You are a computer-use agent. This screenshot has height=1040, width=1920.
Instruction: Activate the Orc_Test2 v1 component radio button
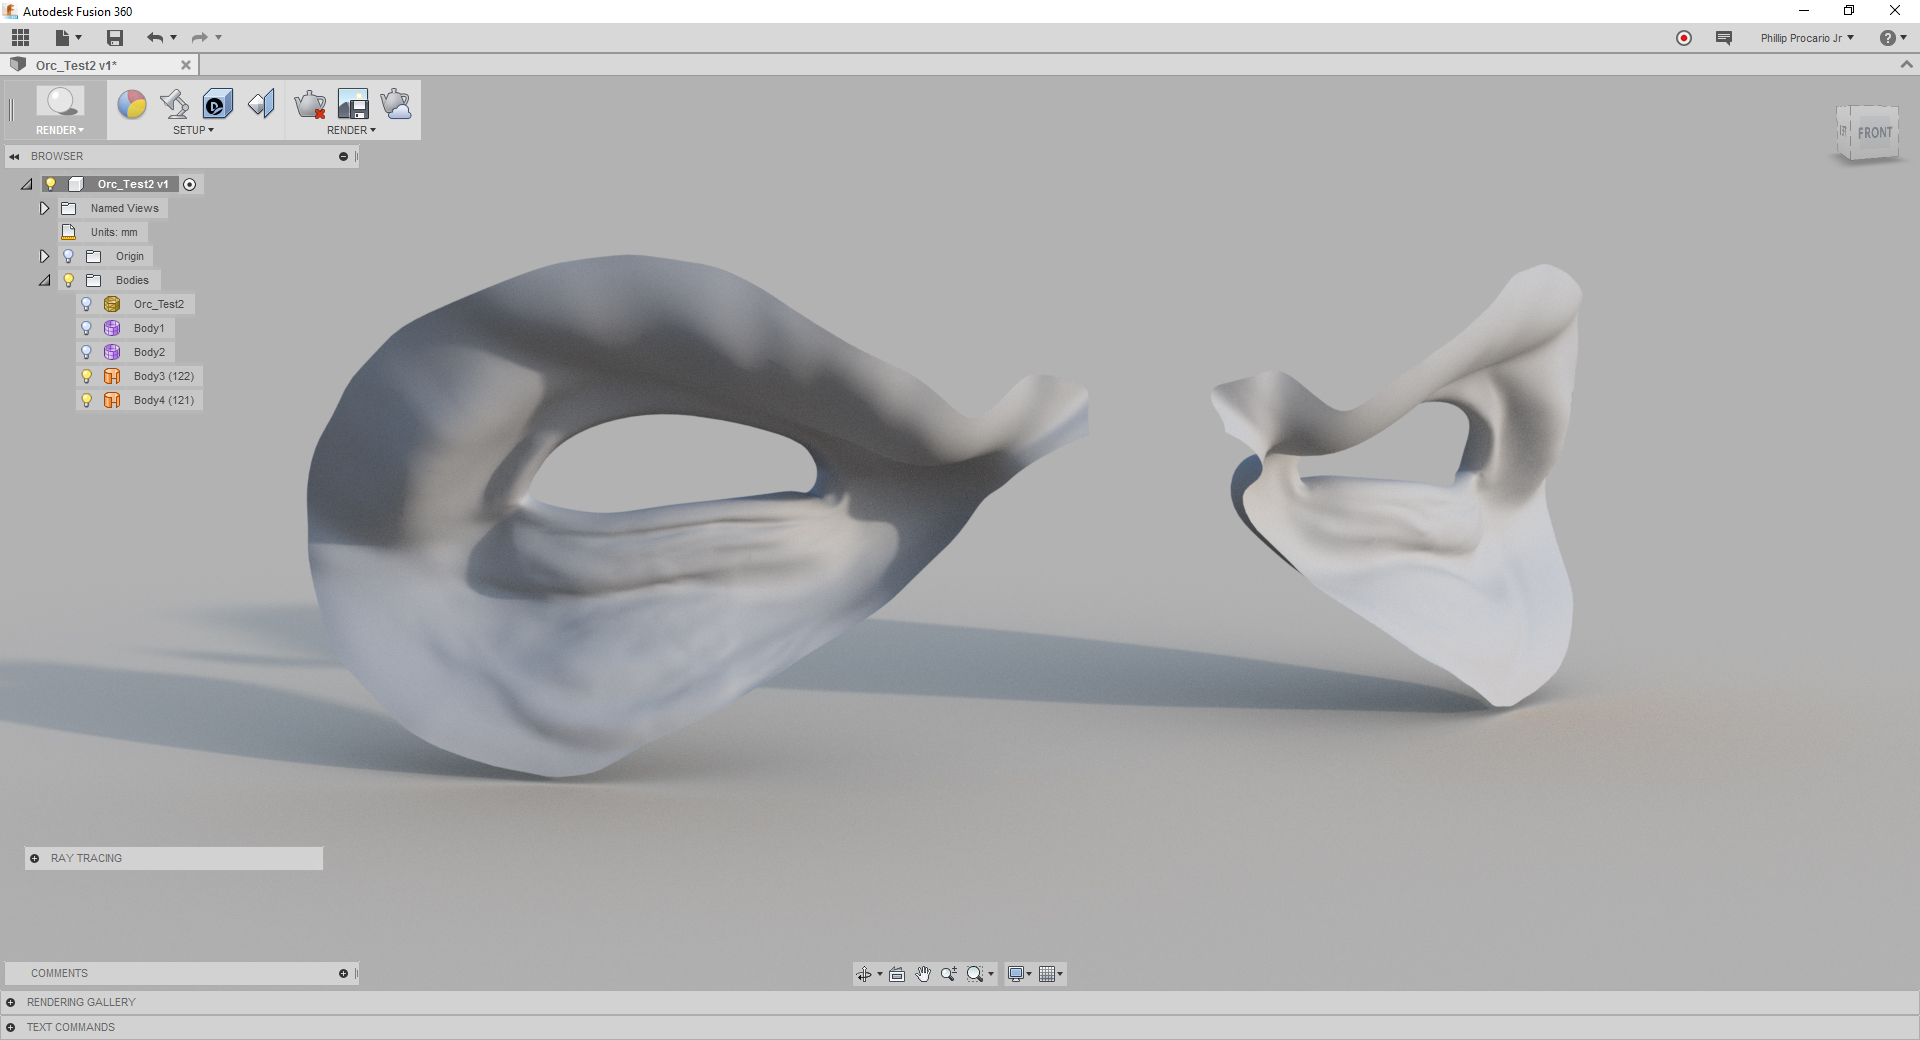coord(190,184)
